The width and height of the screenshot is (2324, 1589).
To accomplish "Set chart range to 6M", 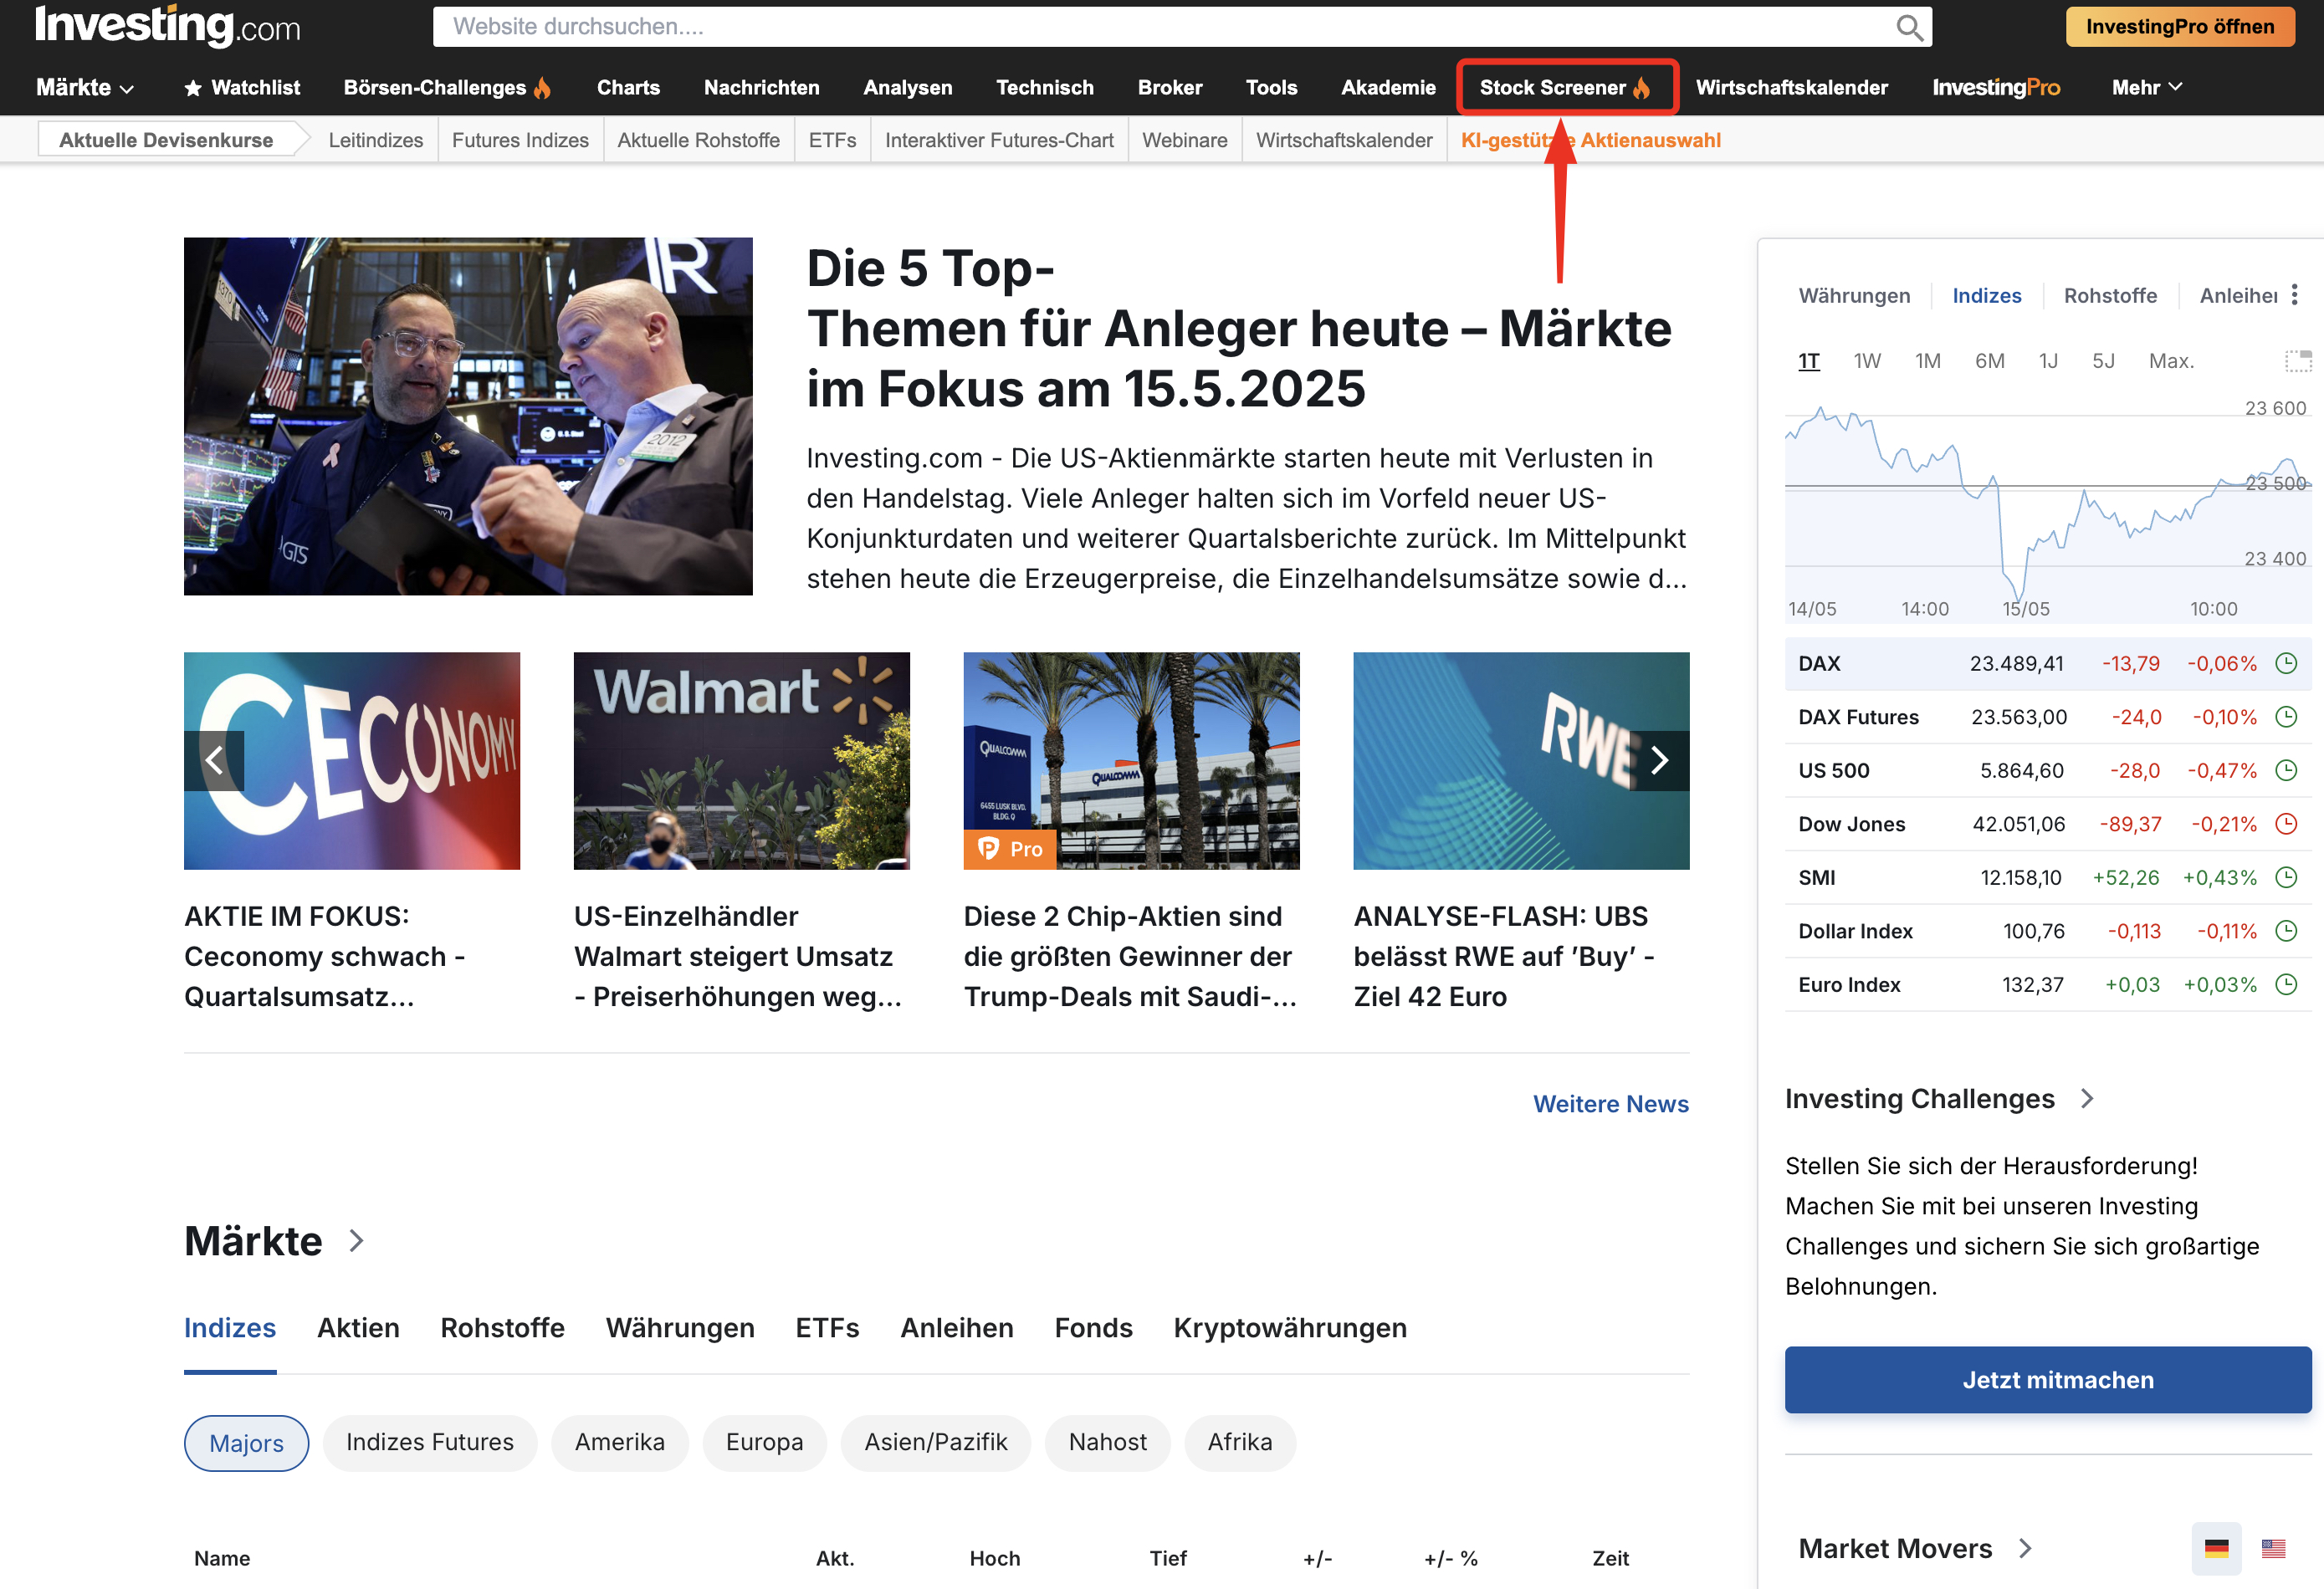I will click(1989, 361).
